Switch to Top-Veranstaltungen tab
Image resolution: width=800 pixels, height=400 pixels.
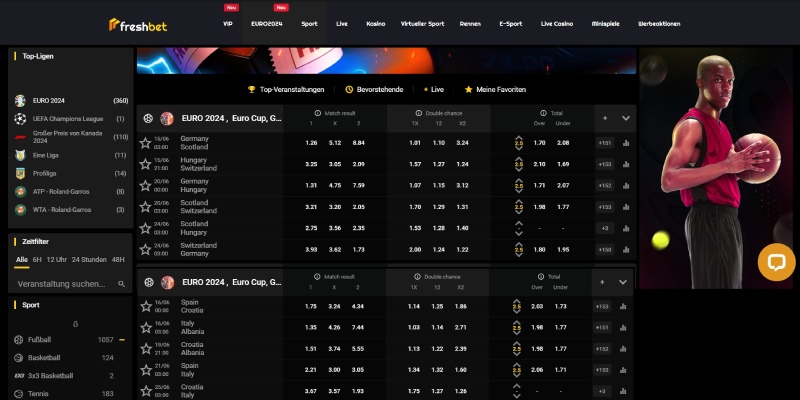[286, 89]
